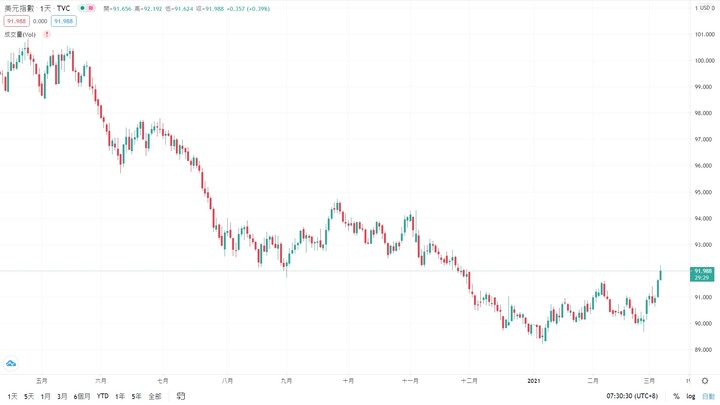Switch to 5年 time range

click(137, 396)
